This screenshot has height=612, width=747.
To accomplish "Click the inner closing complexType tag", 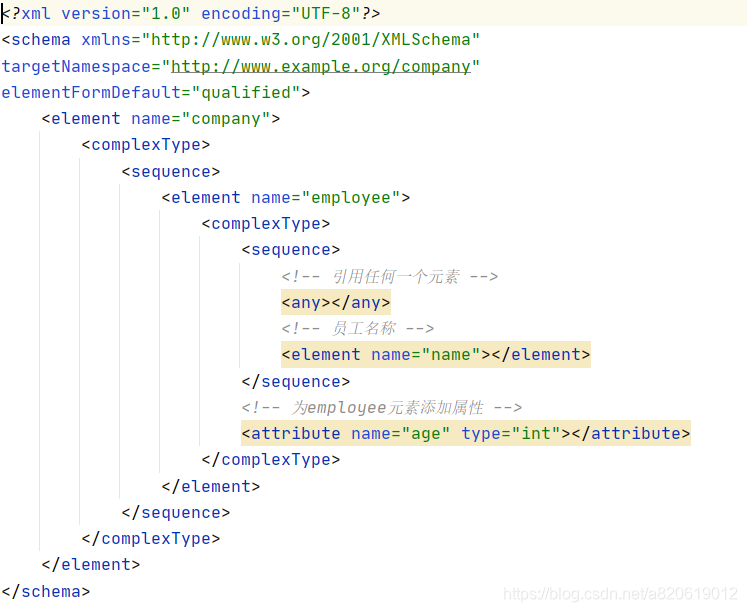I will coord(271,460).
